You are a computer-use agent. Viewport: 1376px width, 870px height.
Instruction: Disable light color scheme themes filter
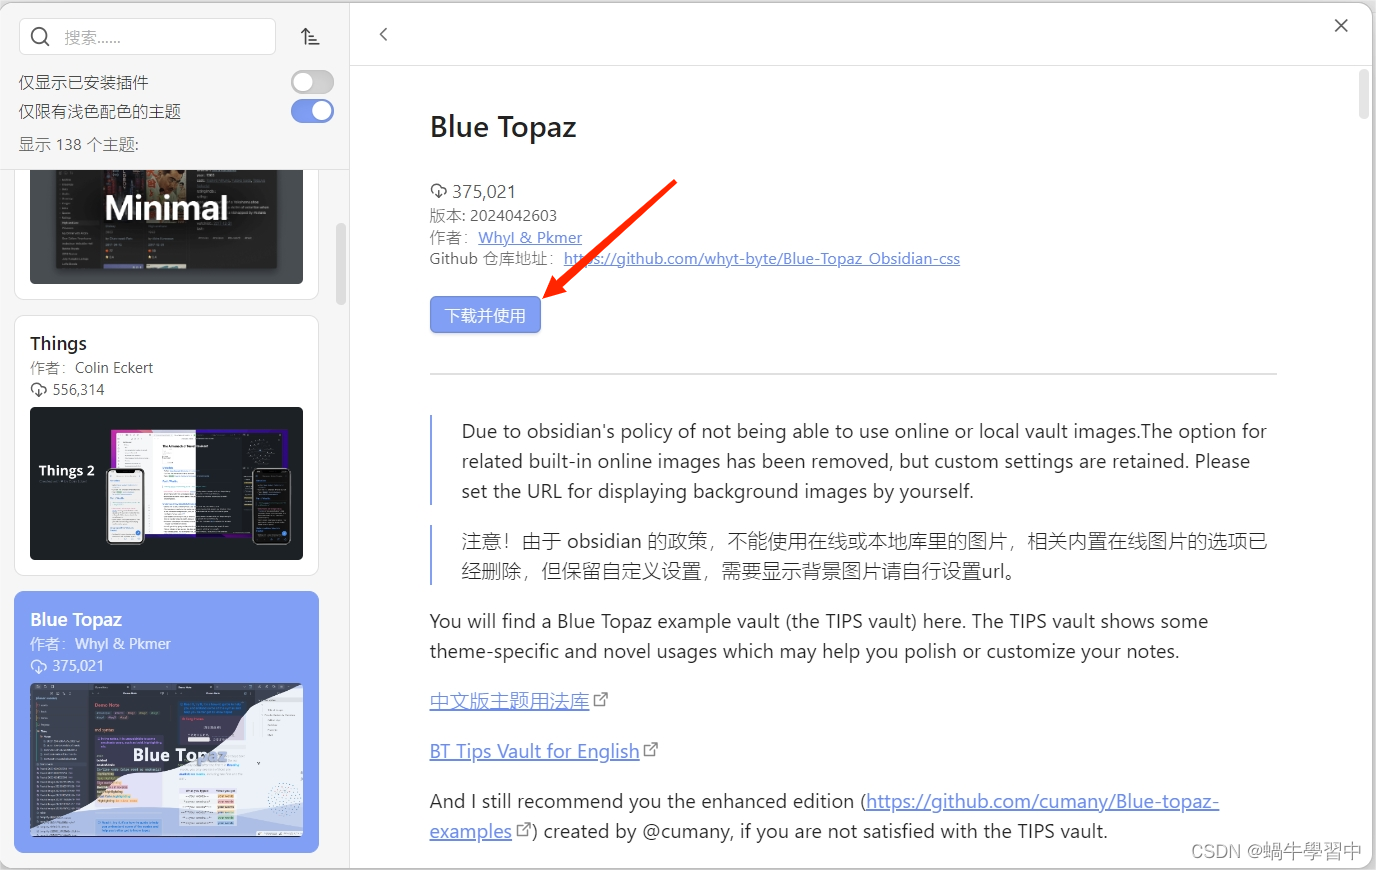click(x=312, y=111)
